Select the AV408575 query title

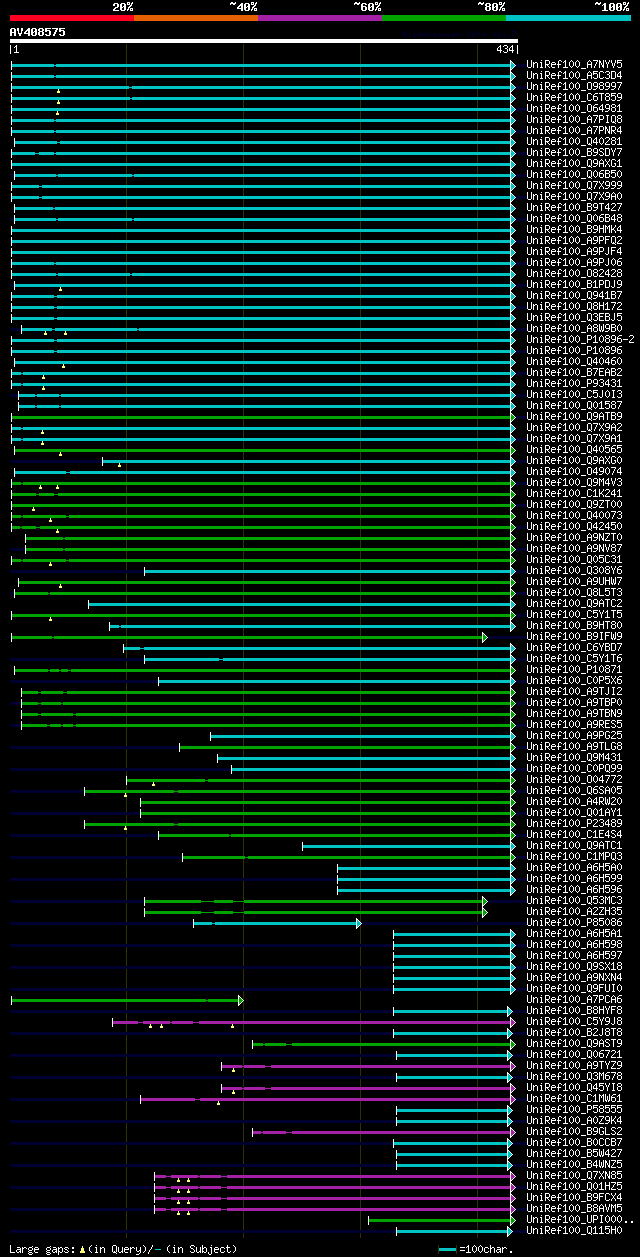[x=38, y=32]
